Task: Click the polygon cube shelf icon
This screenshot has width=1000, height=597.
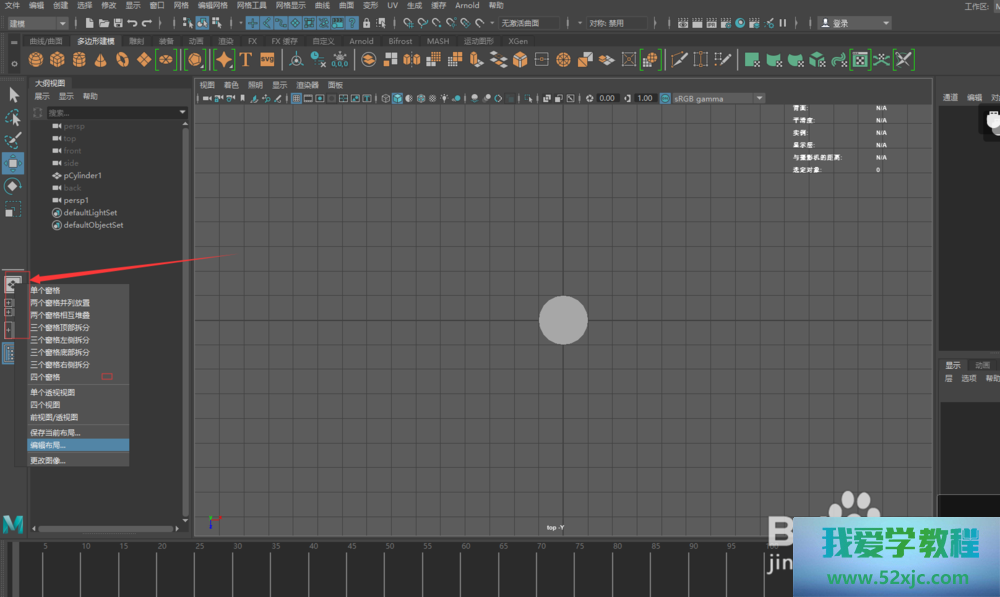Action: 58,60
